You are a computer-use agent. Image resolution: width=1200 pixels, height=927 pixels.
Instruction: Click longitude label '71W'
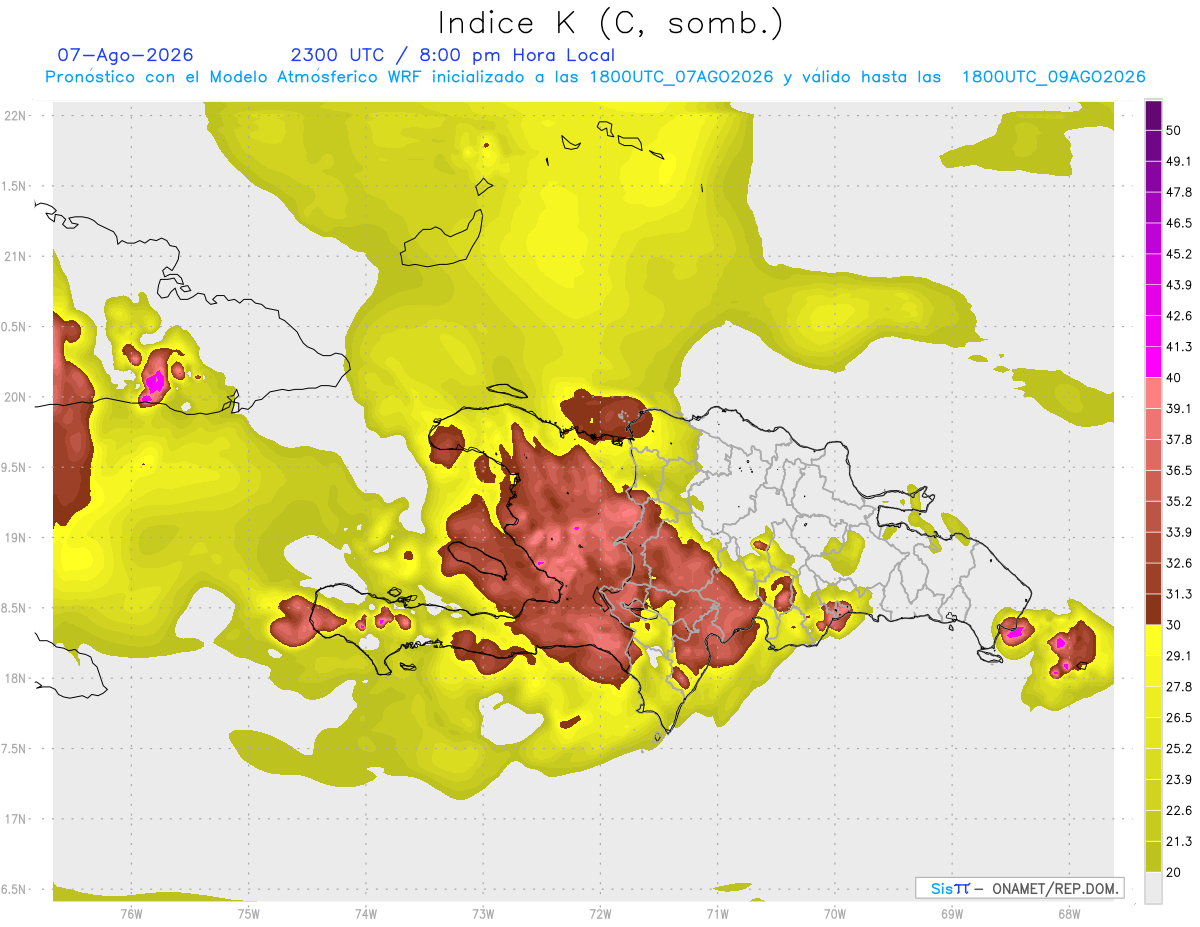(717, 913)
